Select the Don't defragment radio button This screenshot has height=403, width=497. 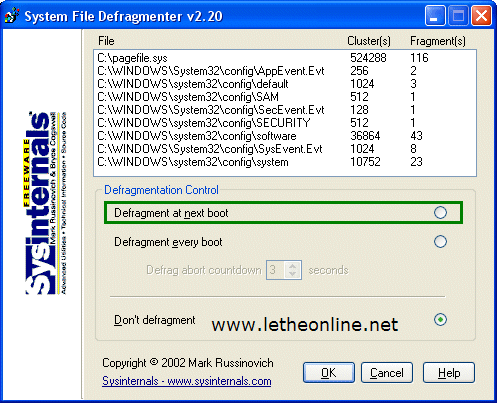(x=440, y=320)
